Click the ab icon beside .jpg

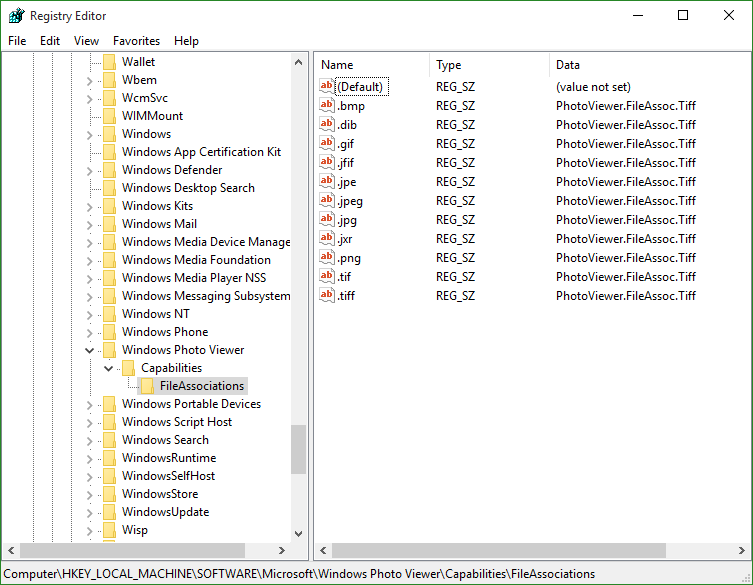click(x=327, y=219)
